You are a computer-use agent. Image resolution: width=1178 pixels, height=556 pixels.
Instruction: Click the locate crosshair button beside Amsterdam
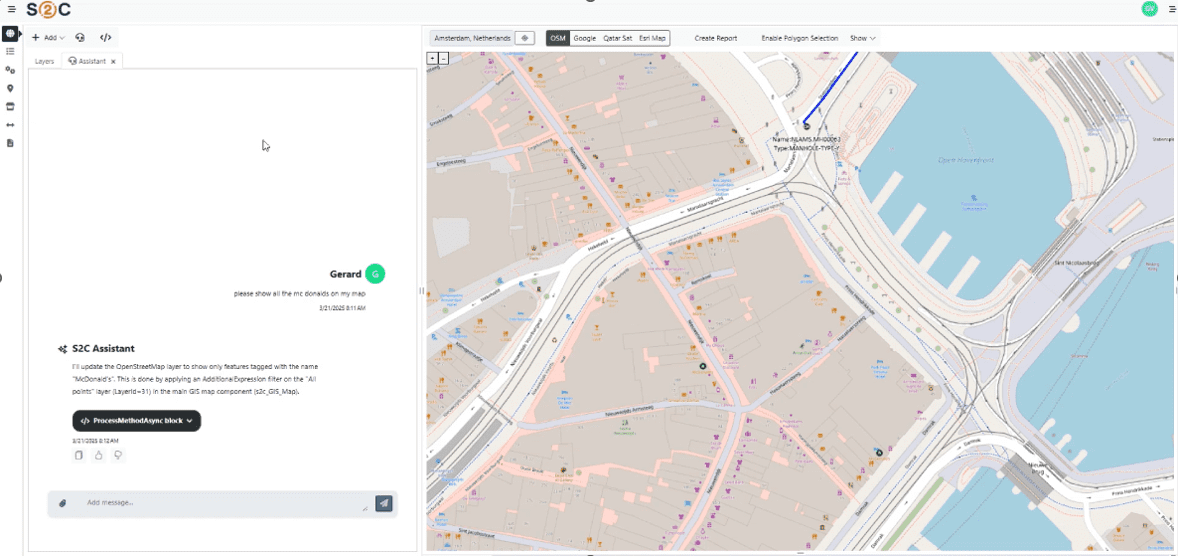coord(525,38)
